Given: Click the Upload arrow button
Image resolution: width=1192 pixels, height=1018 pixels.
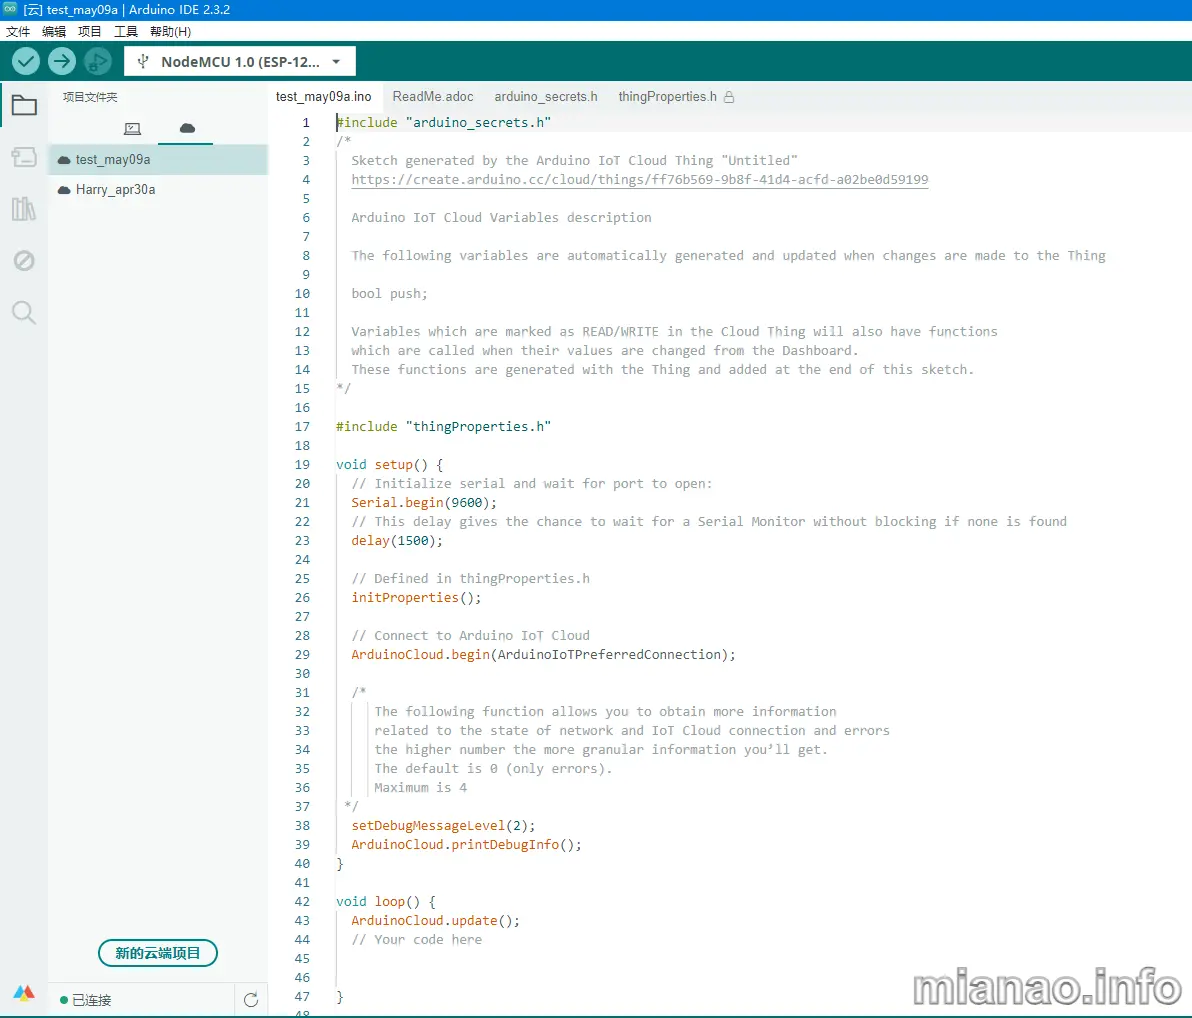Looking at the screenshot, I should coord(62,61).
